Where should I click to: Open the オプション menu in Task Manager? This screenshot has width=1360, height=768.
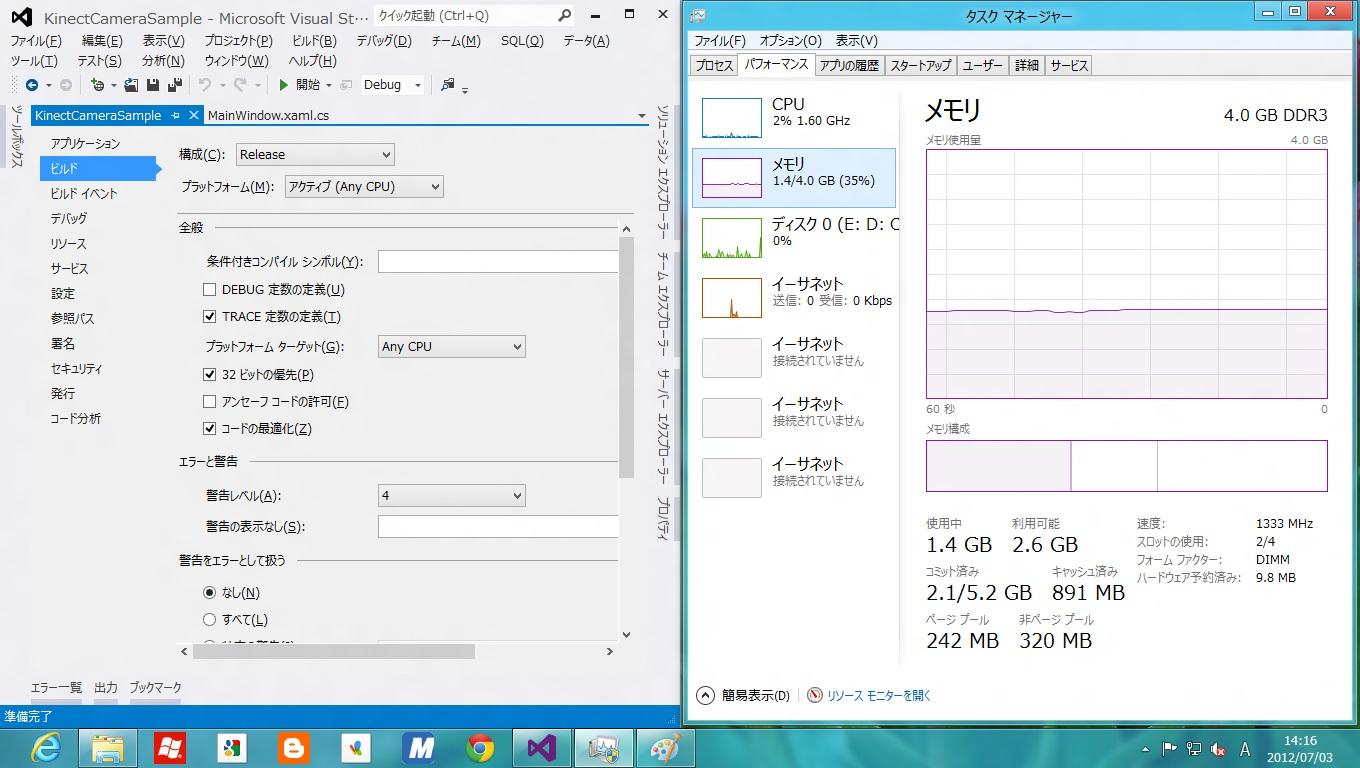(791, 40)
